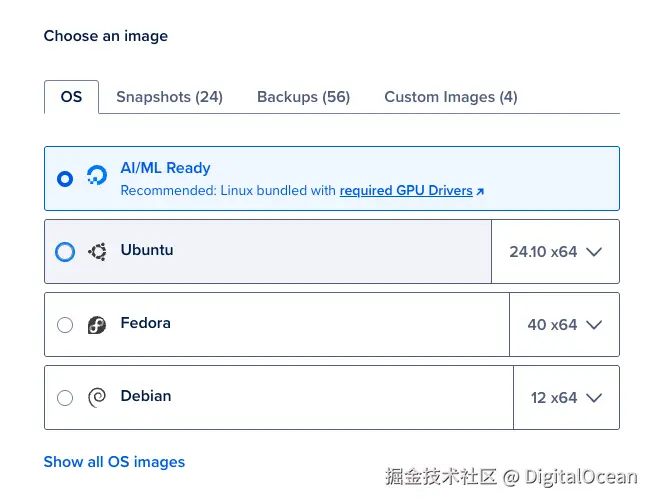
Task: Open the Snapshots (24) tab
Action: click(169, 97)
